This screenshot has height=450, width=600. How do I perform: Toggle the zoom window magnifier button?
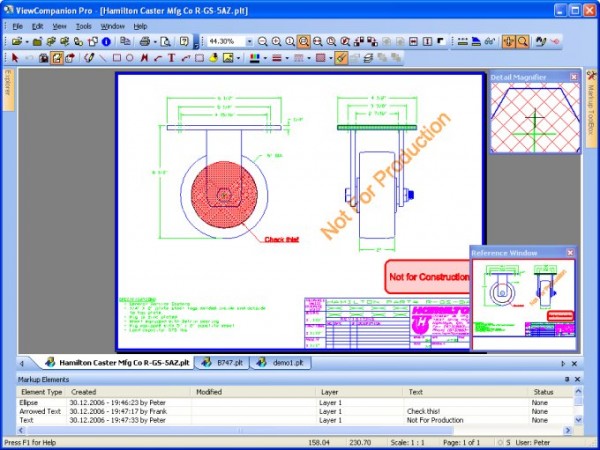click(303, 42)
